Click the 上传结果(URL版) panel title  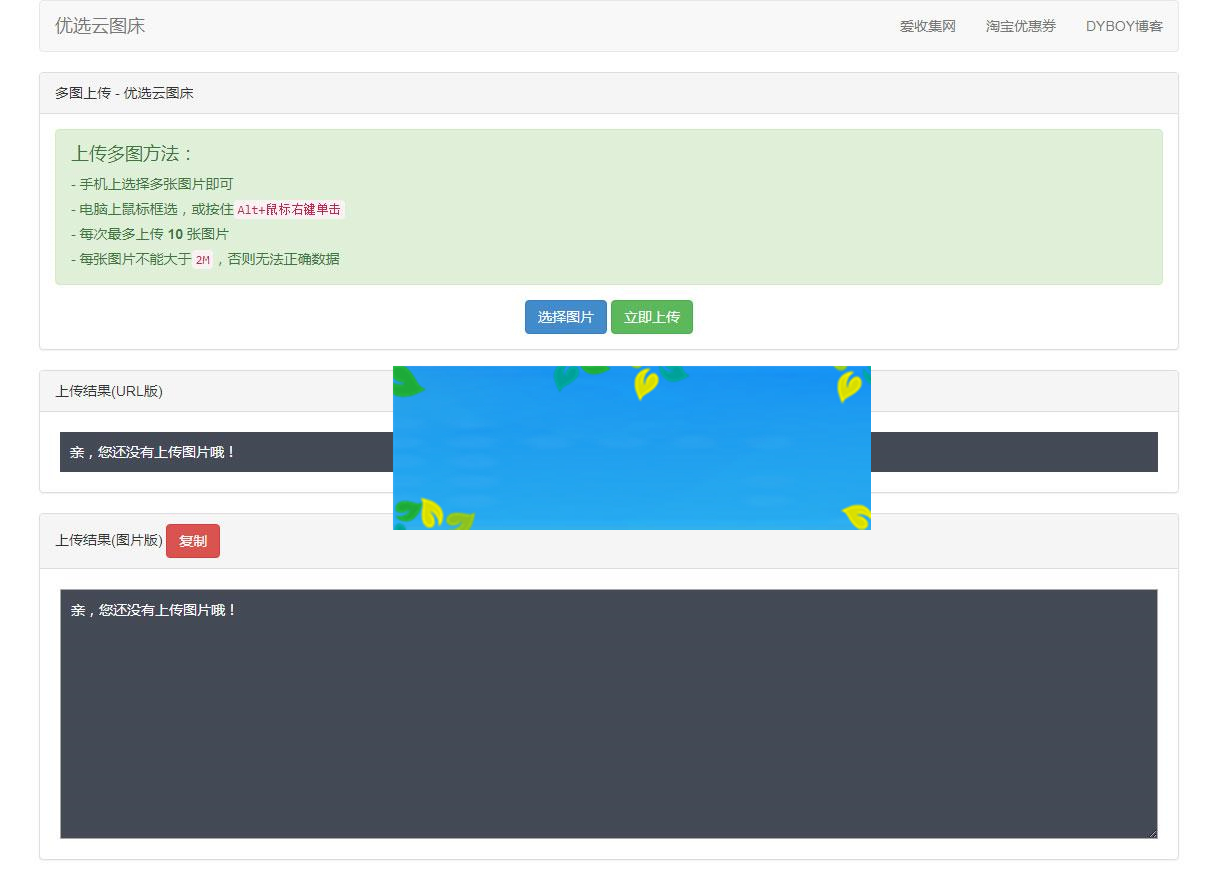[x=109, y=391]
